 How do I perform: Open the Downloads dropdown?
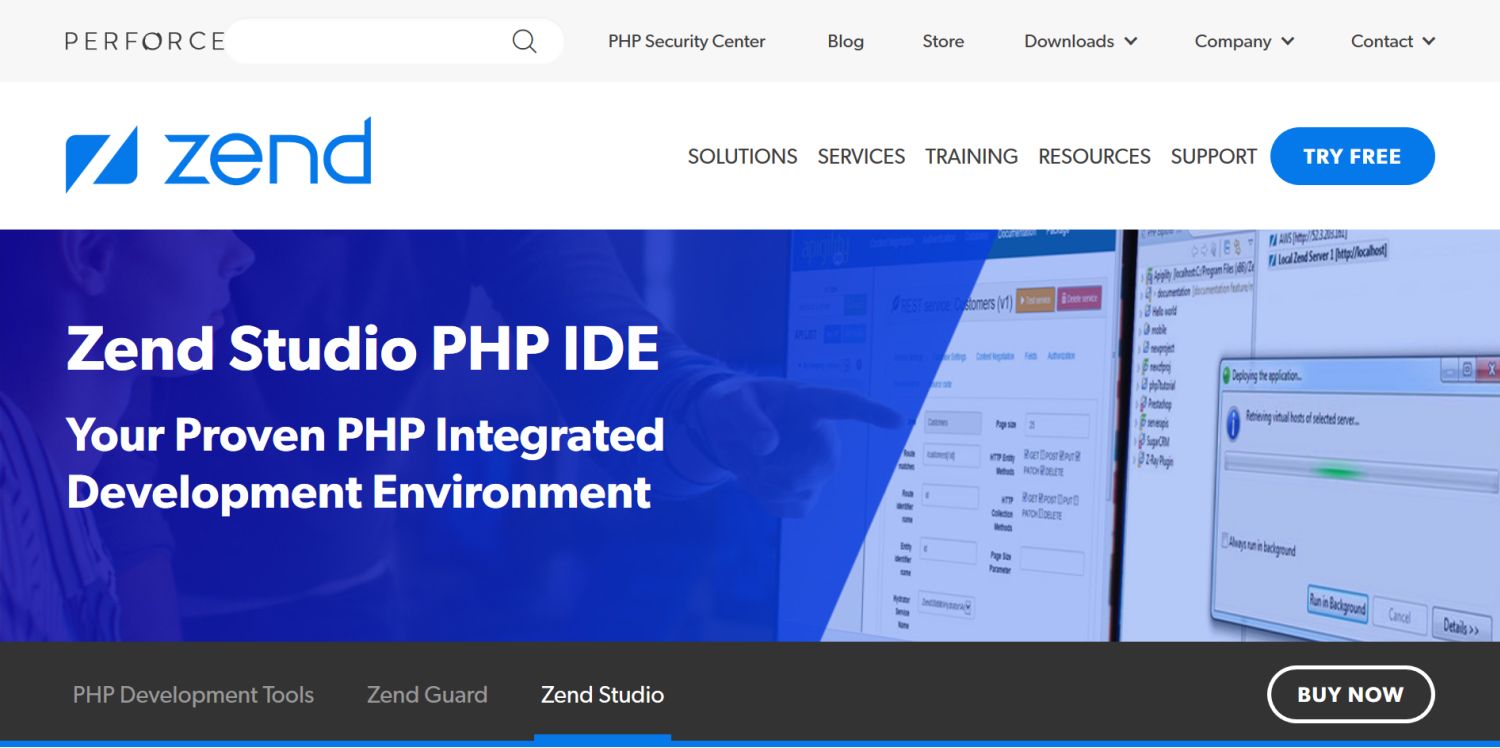[x=1080, y=41]
